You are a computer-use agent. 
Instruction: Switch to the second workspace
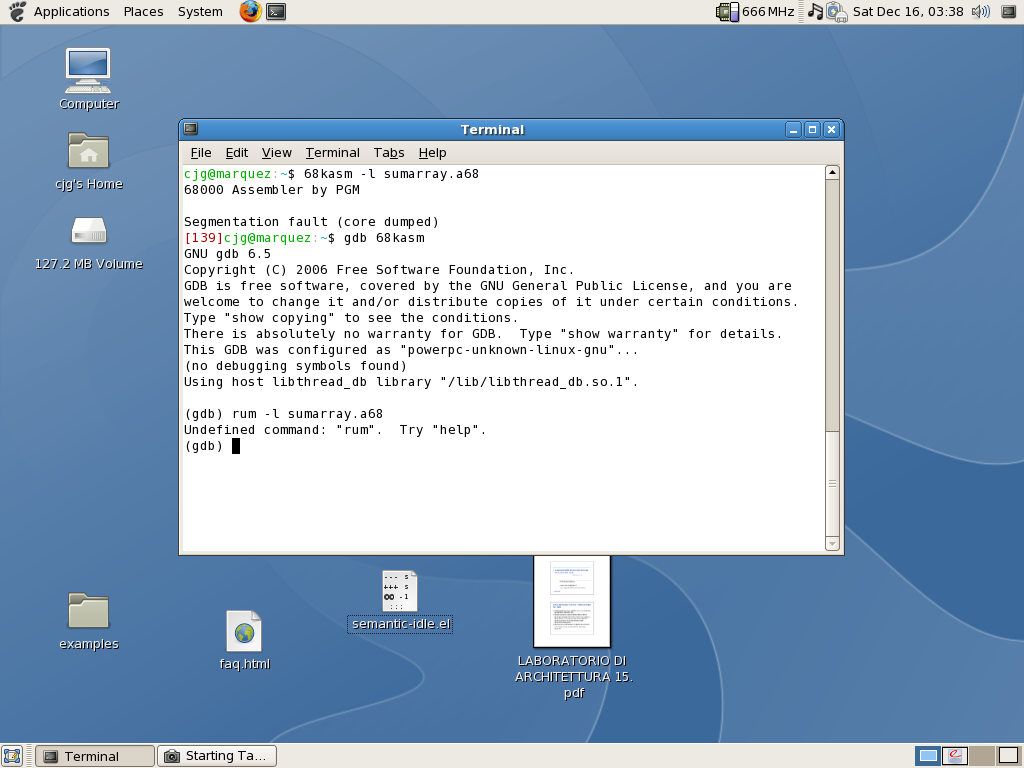coord(955,756)
